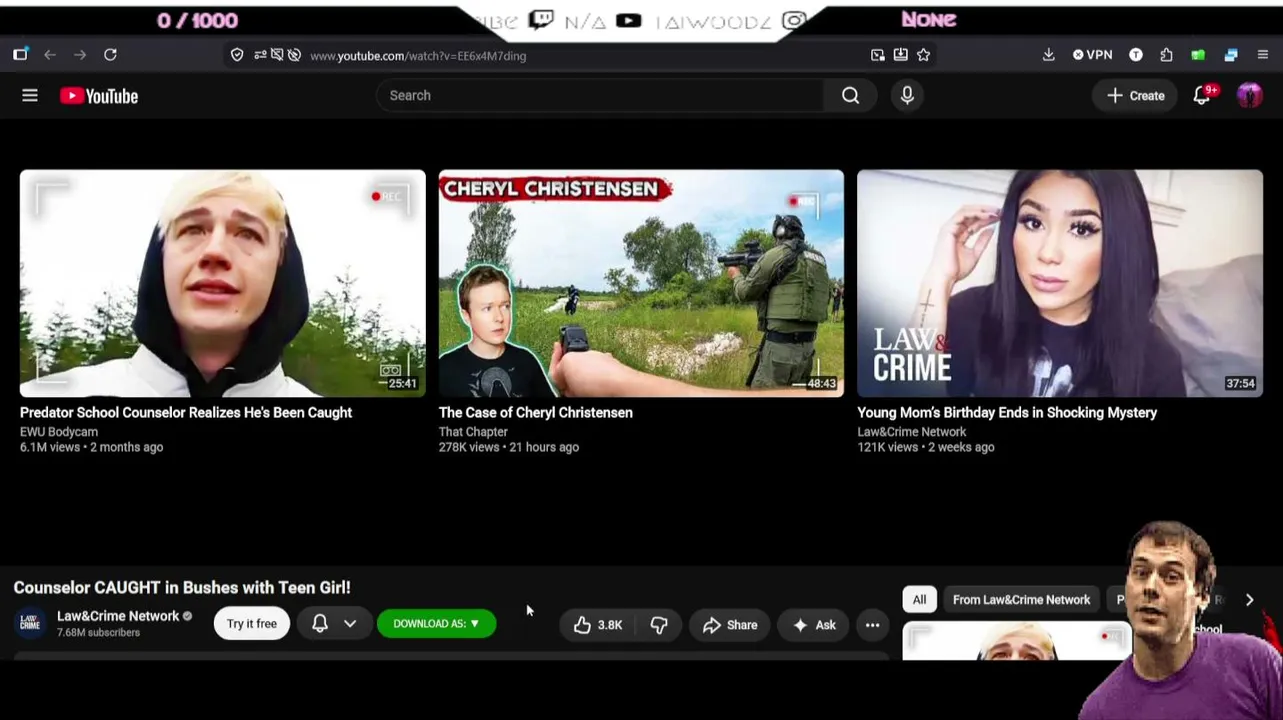
Task: Reload the page in the browser
Action: (110, 55)
